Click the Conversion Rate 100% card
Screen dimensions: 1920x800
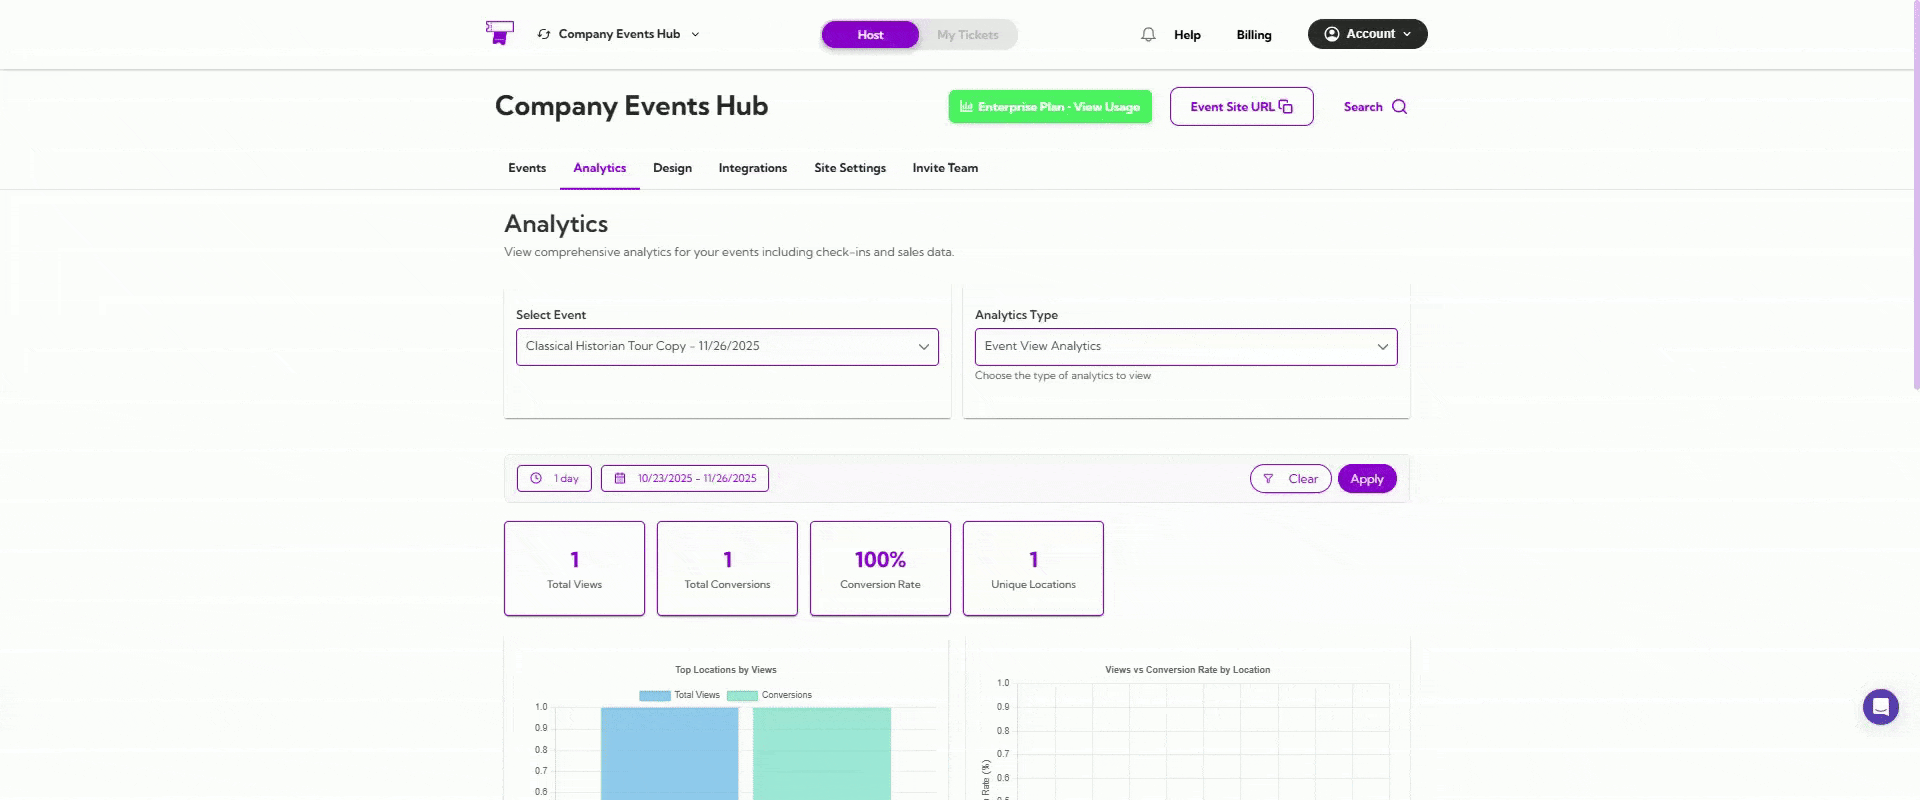(x=880, y=568)
